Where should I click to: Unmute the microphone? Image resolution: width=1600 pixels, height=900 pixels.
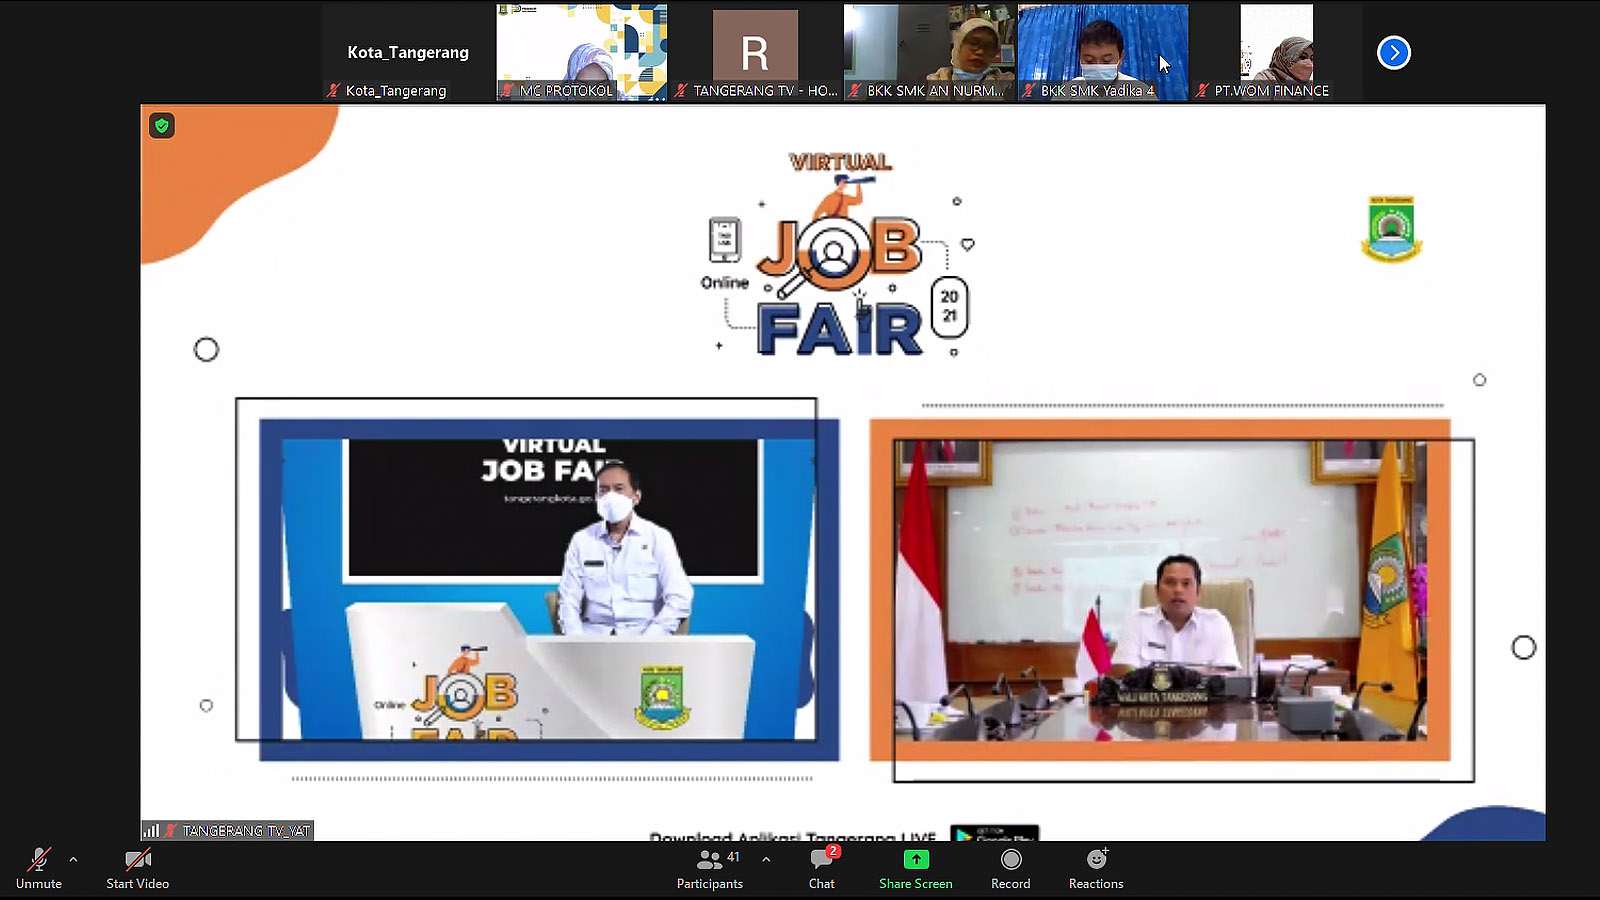(39, 868)
